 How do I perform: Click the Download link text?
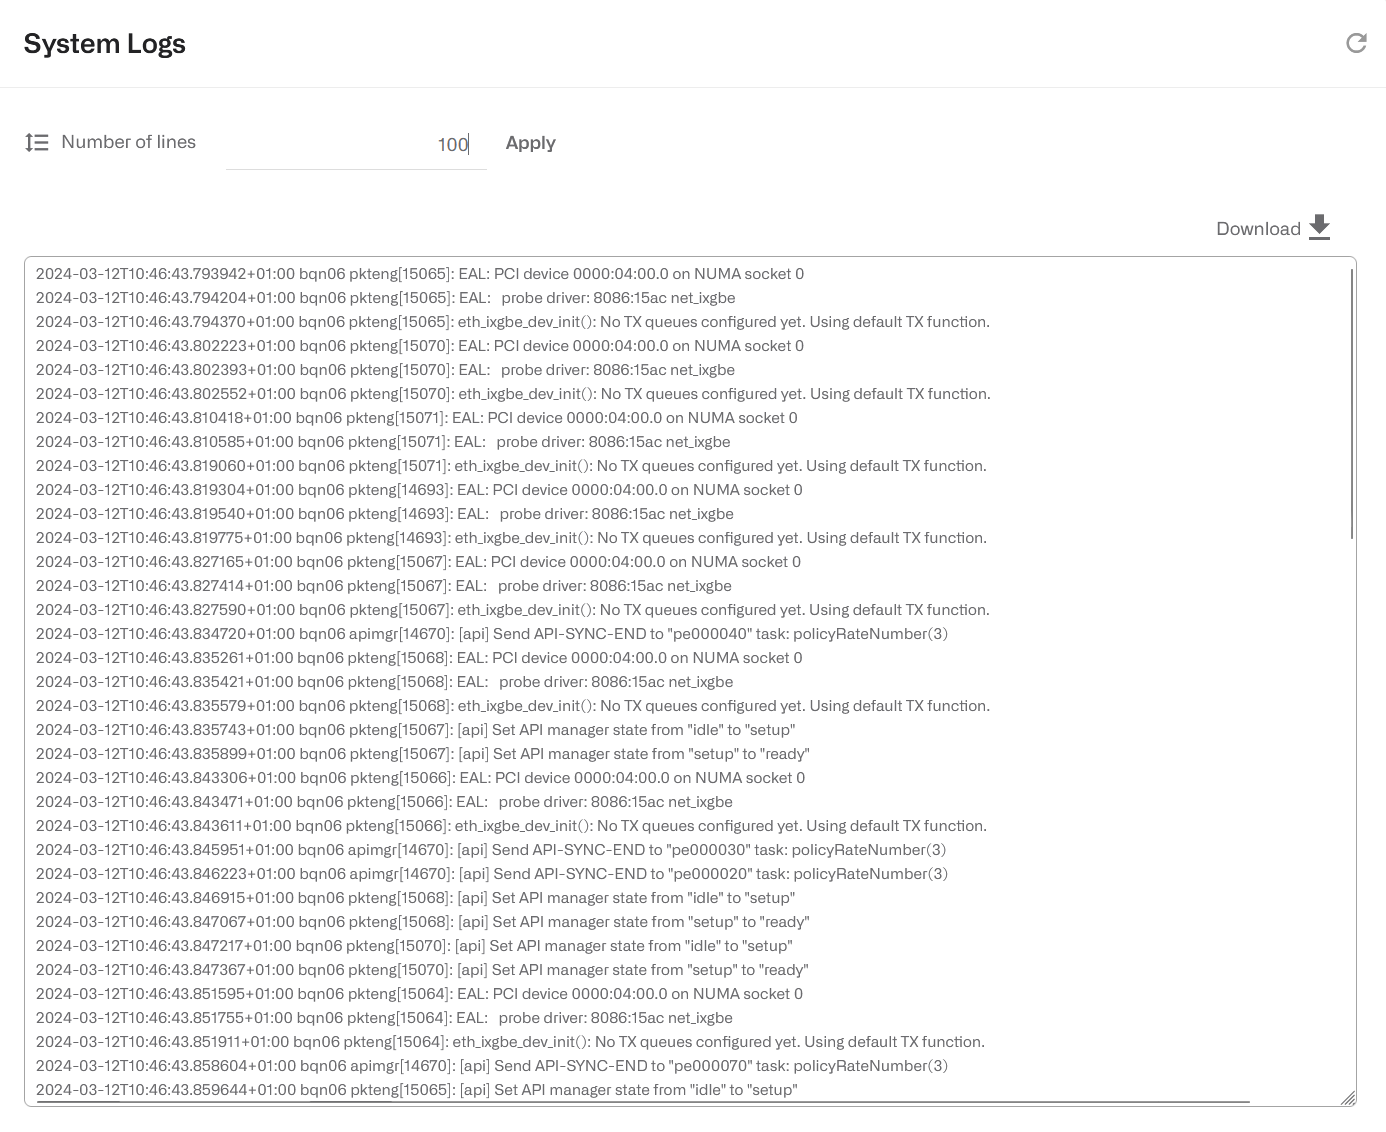click(x=1258, y=229)
